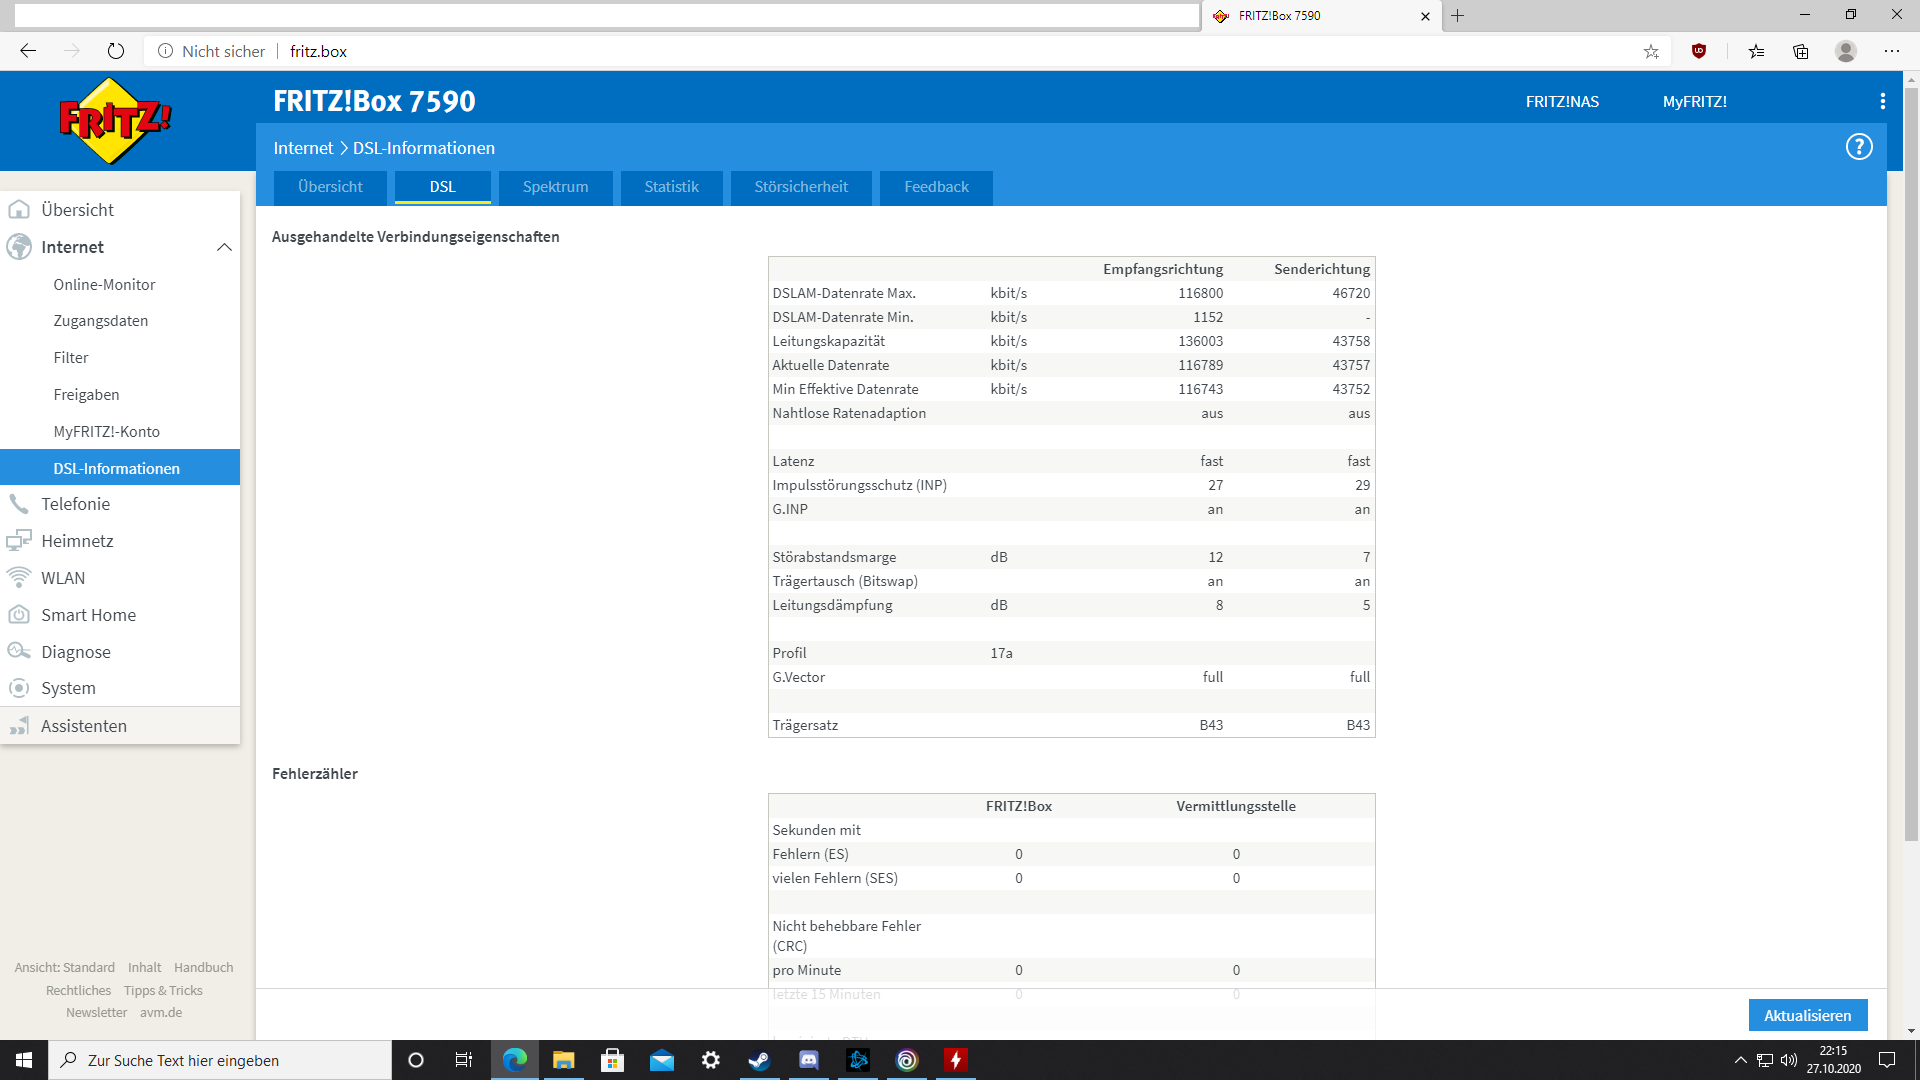This screenshot has width=1920, height=1080.
Task: Switch to the Störsicherheit tab
Action: (x=800, y=187)
